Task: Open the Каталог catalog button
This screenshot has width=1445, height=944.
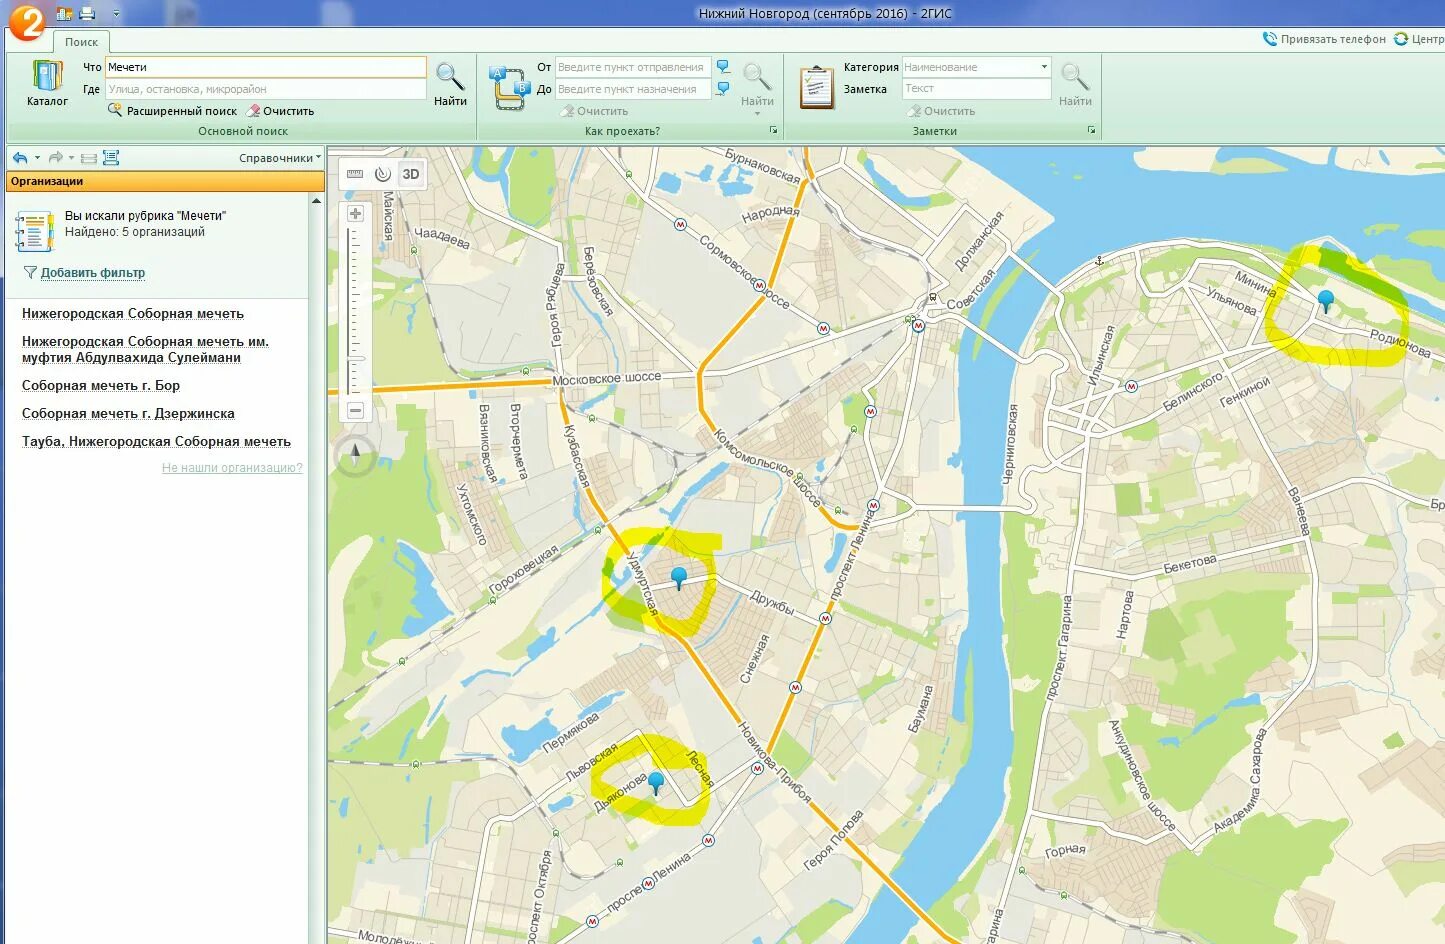Action: [x=46, y=83]
